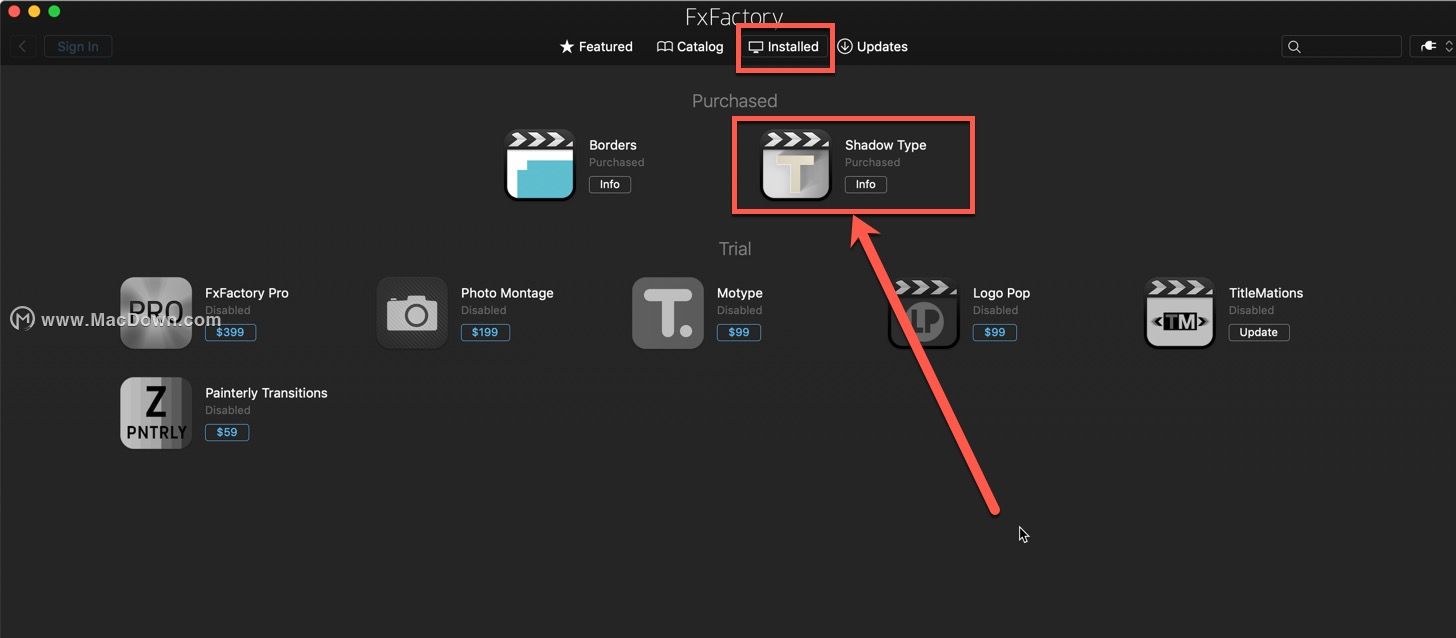Open the Logo Pop product icon
1456x638 pixels.
pyautogui.click(x=924, y=313)
